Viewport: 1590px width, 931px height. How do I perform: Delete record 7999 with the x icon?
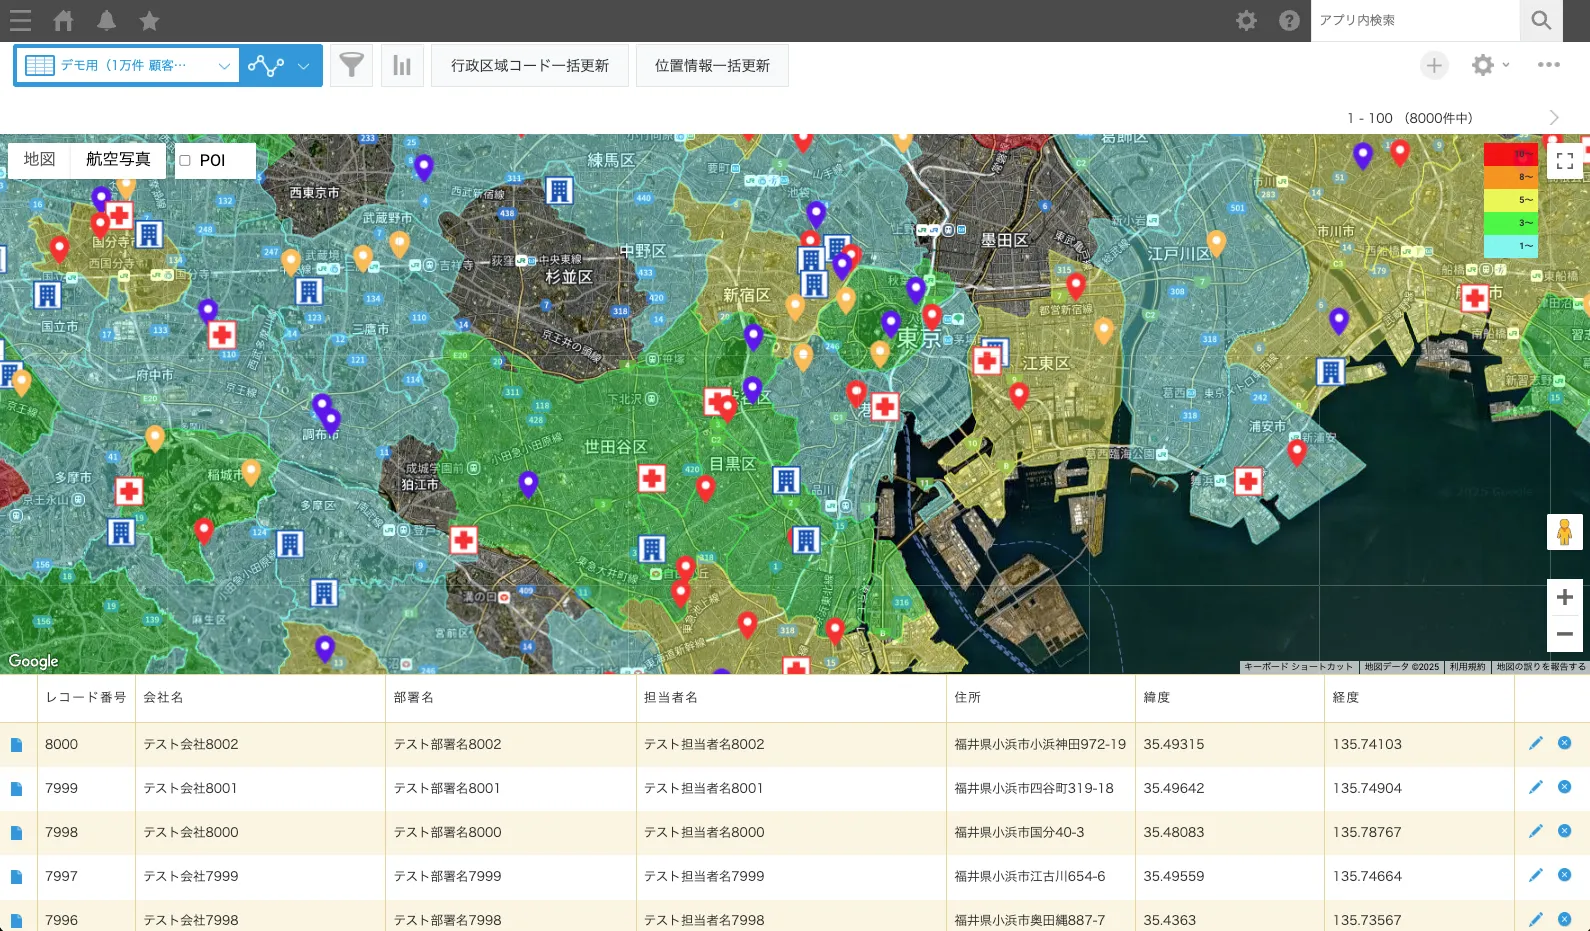tap(1564, 787)
